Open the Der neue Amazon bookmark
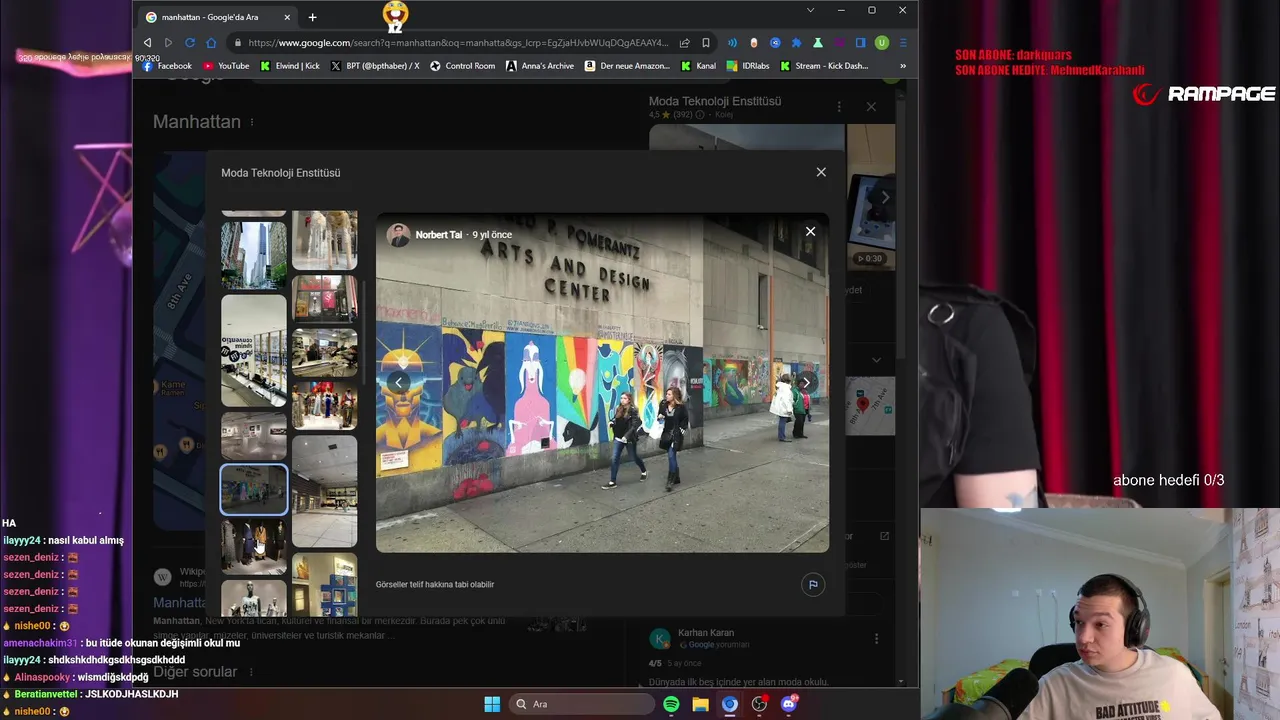This screenshot has width=1280, height=720. (x=628, y=66)
